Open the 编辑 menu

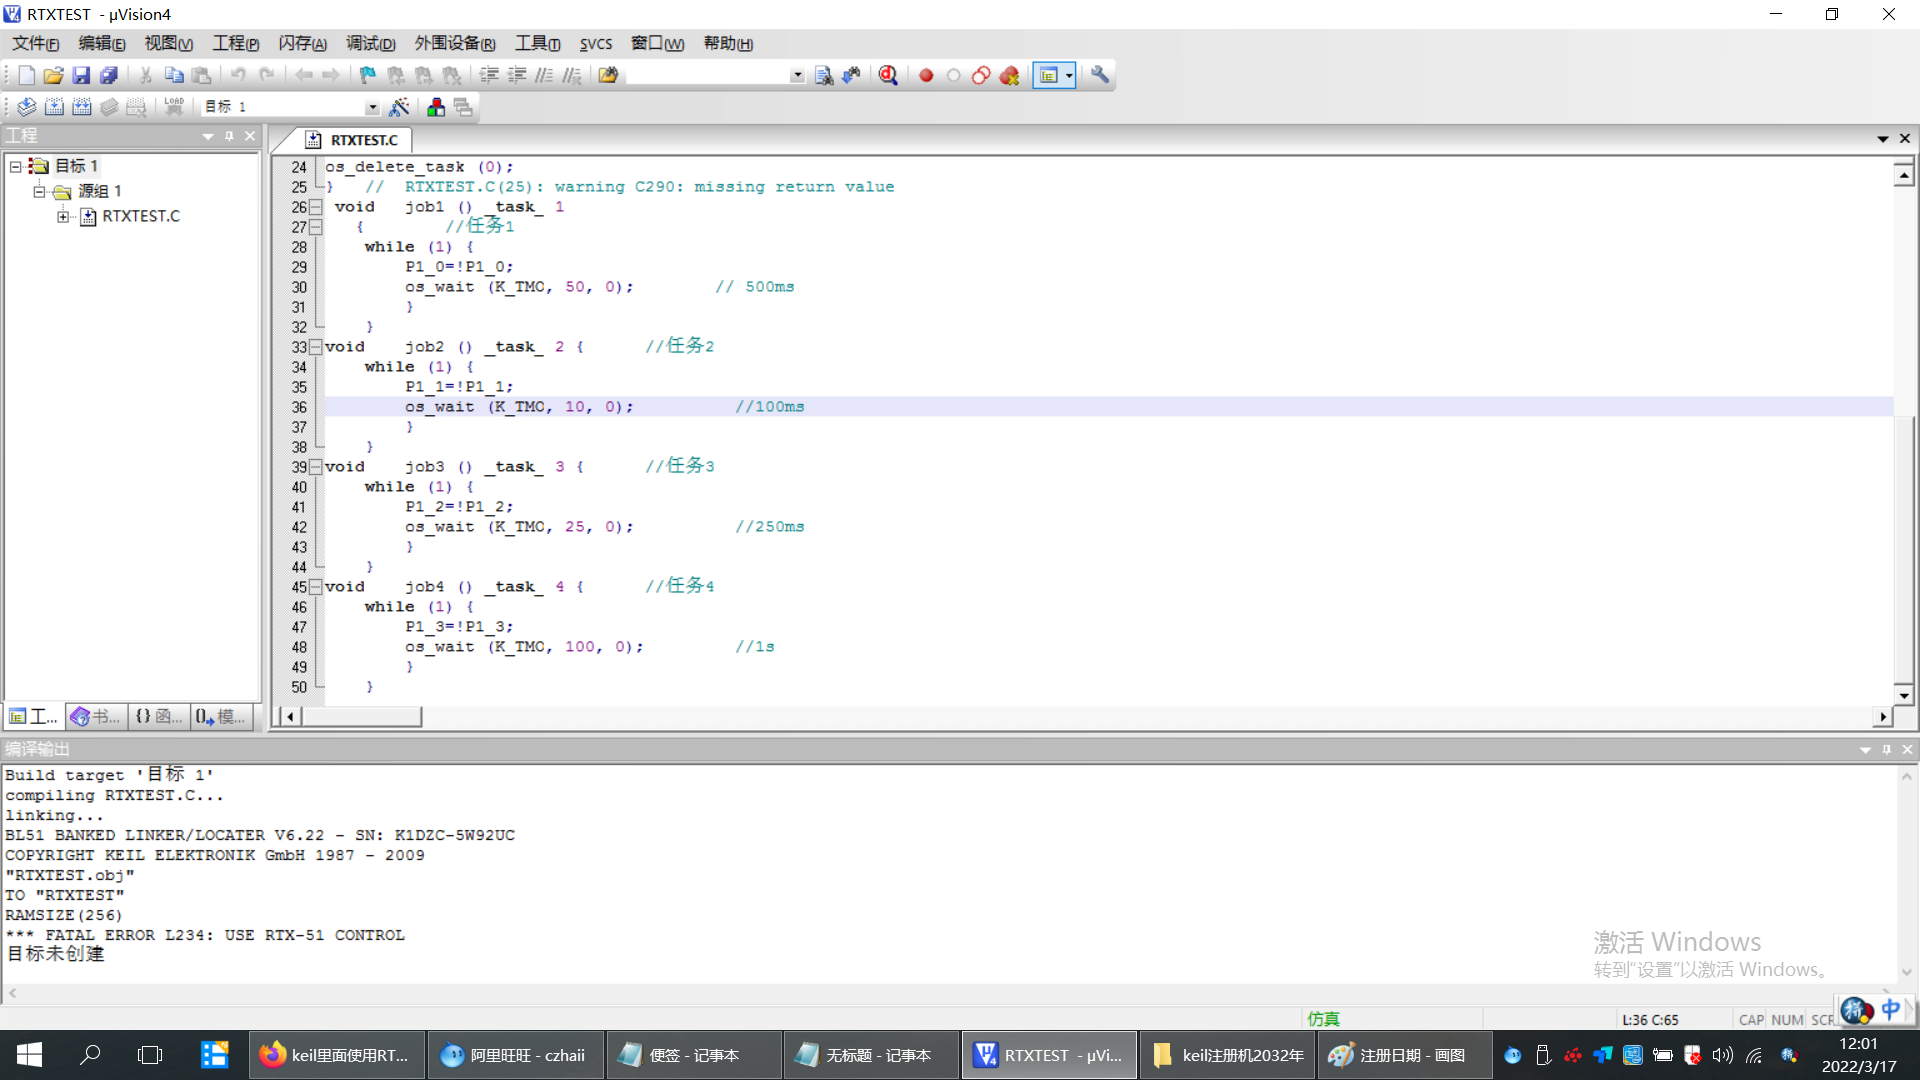pyautogui.click(x=102, y=43)
